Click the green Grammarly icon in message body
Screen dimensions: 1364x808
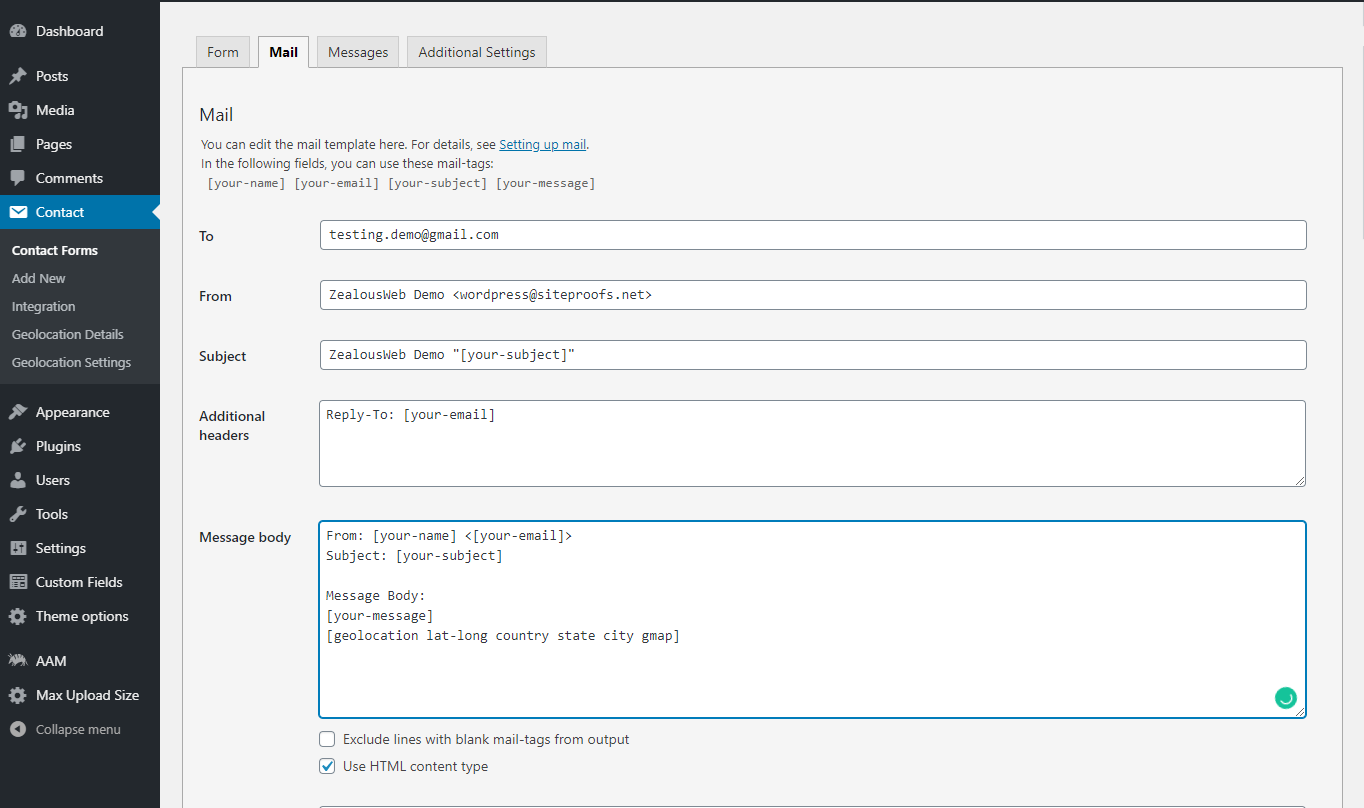[x=1285, y=698]
